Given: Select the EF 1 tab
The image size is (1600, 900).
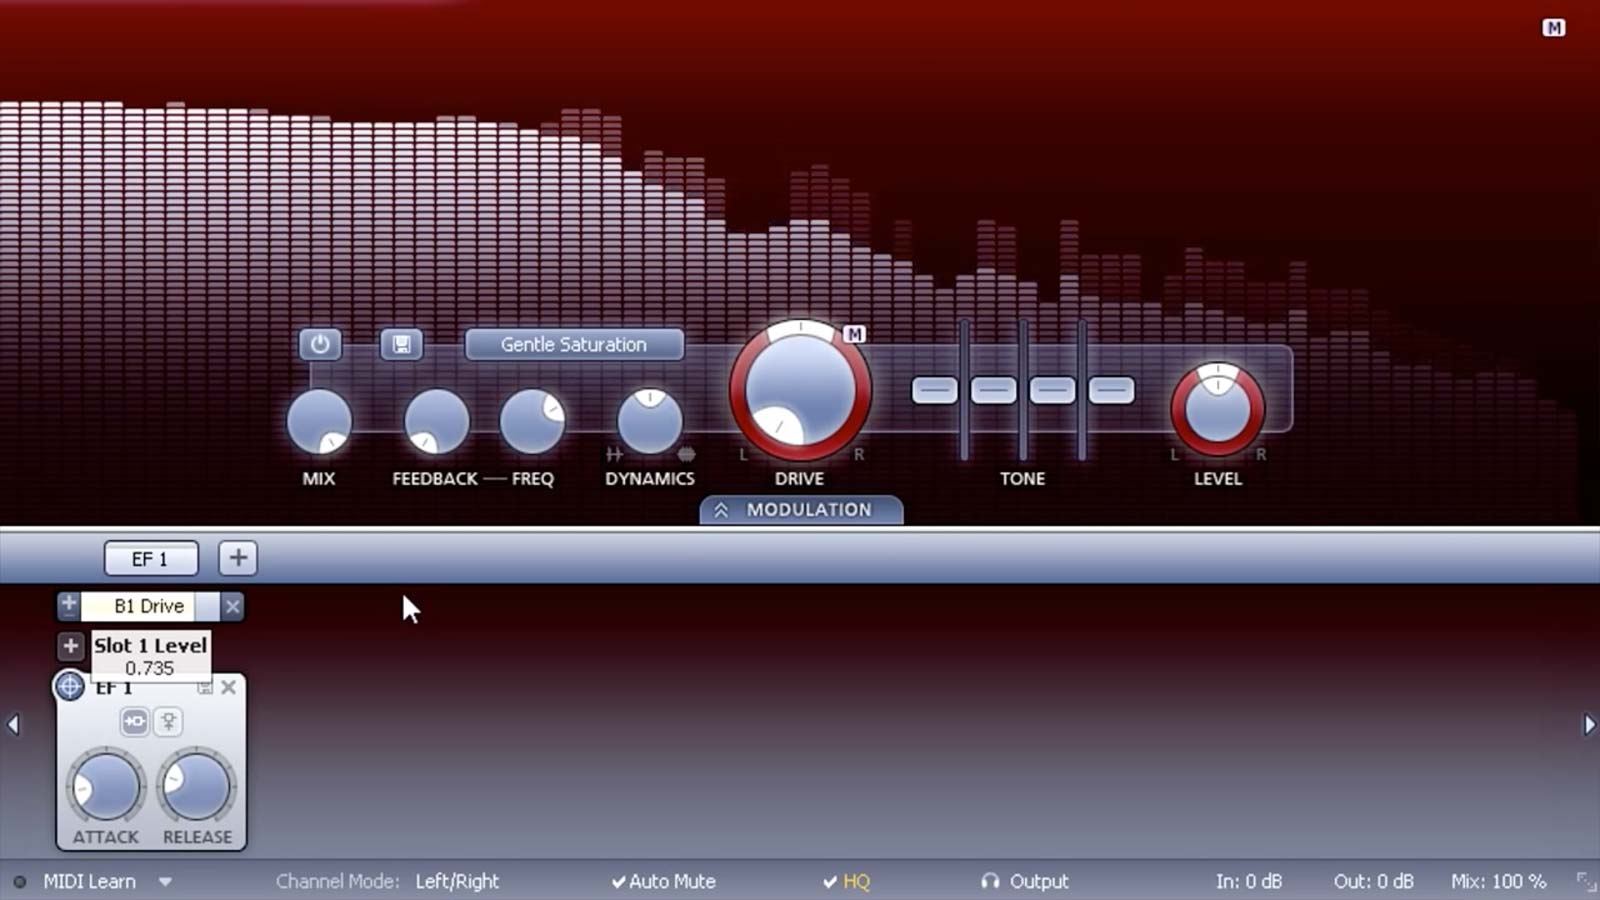Looking at the screenshot, I should point(151,558).
